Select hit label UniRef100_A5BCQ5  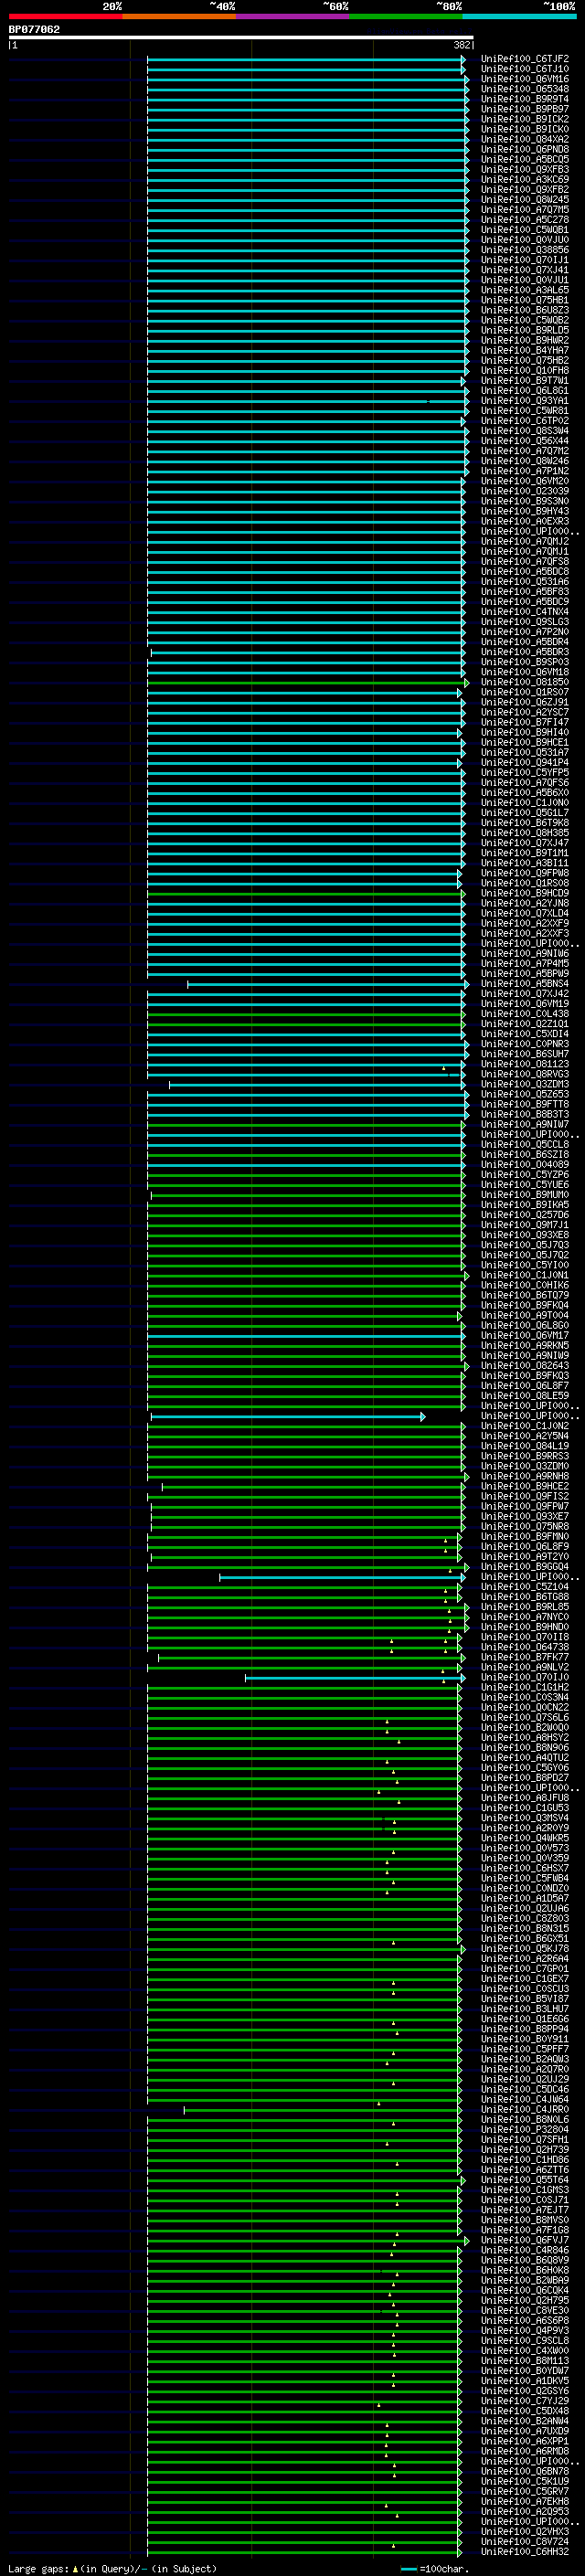coord(525,159)
